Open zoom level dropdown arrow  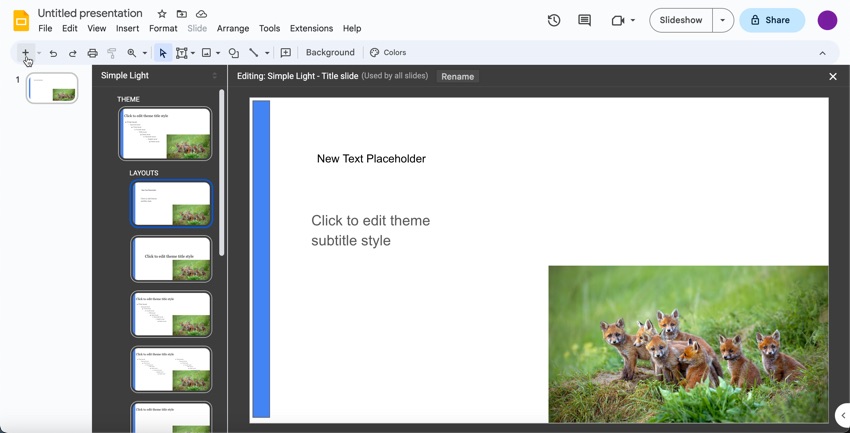(145, 53)
